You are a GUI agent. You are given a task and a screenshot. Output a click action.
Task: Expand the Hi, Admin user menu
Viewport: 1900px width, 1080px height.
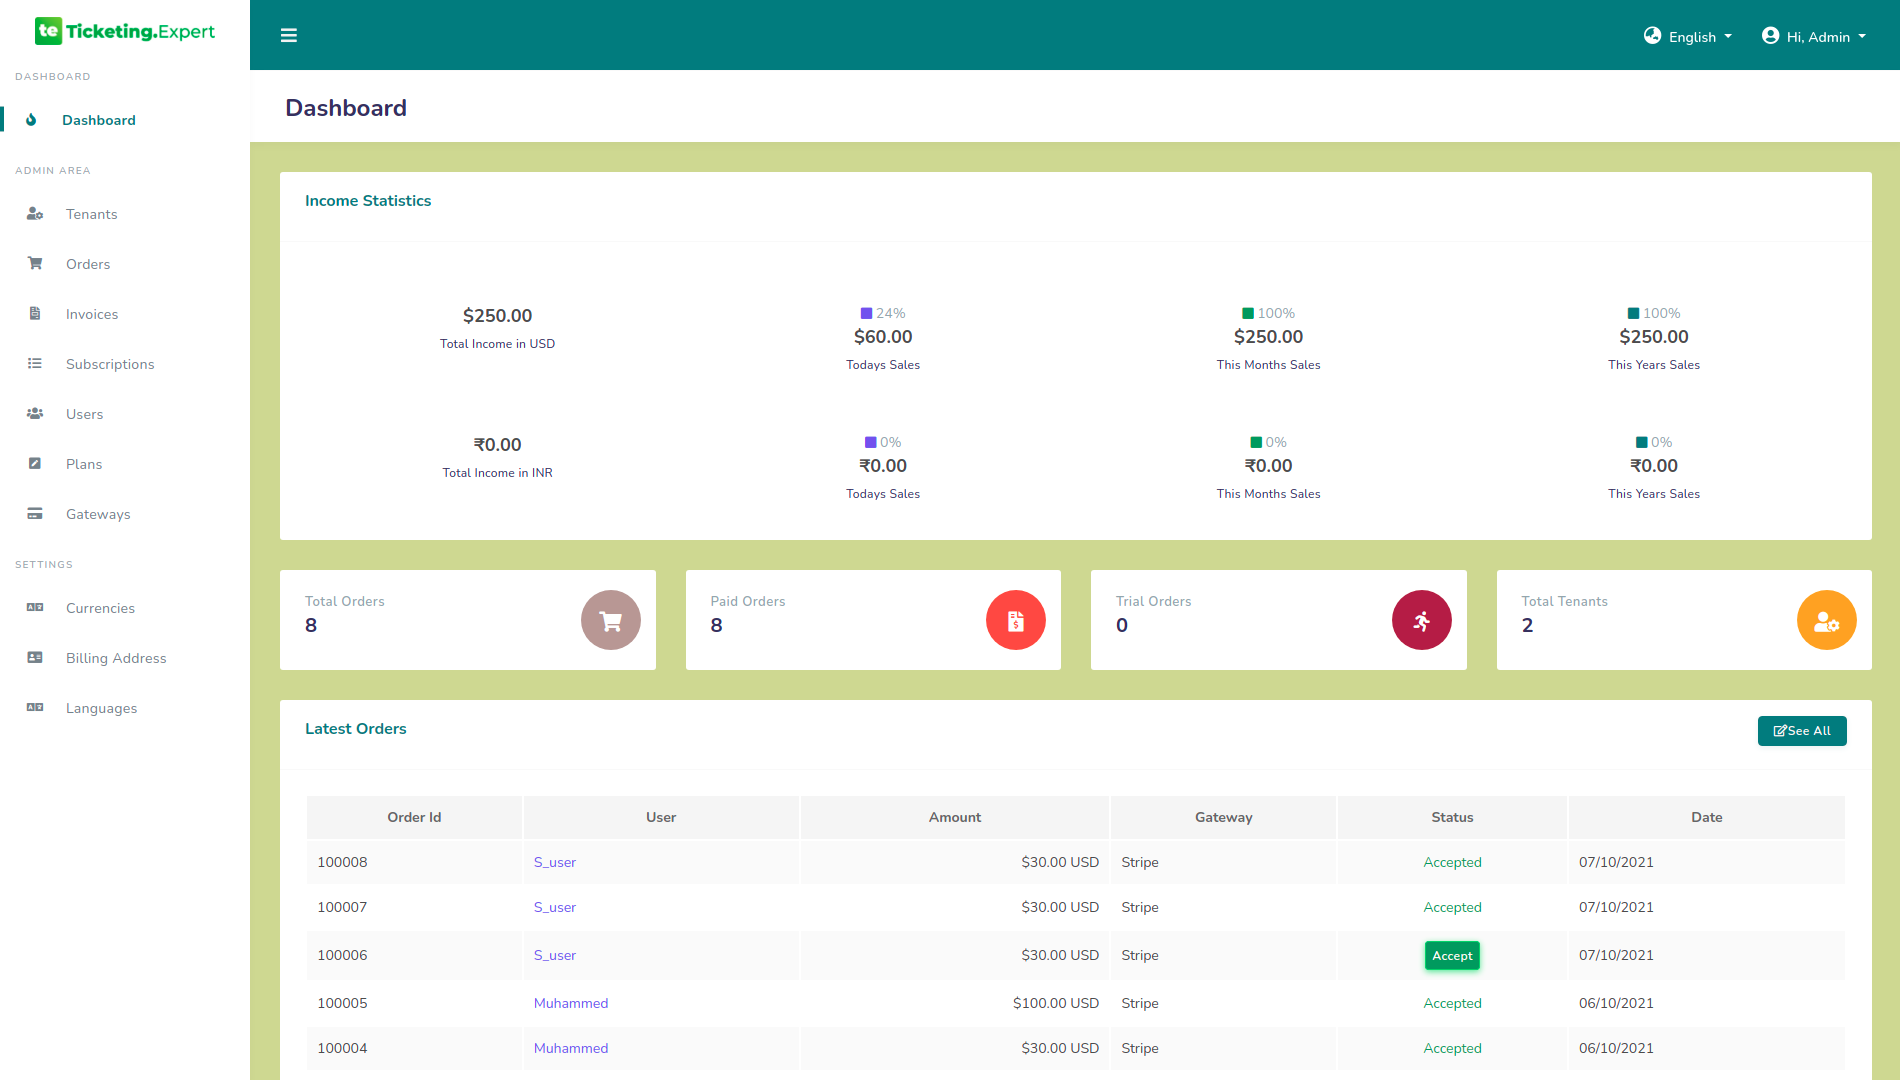click(1814, 37)
